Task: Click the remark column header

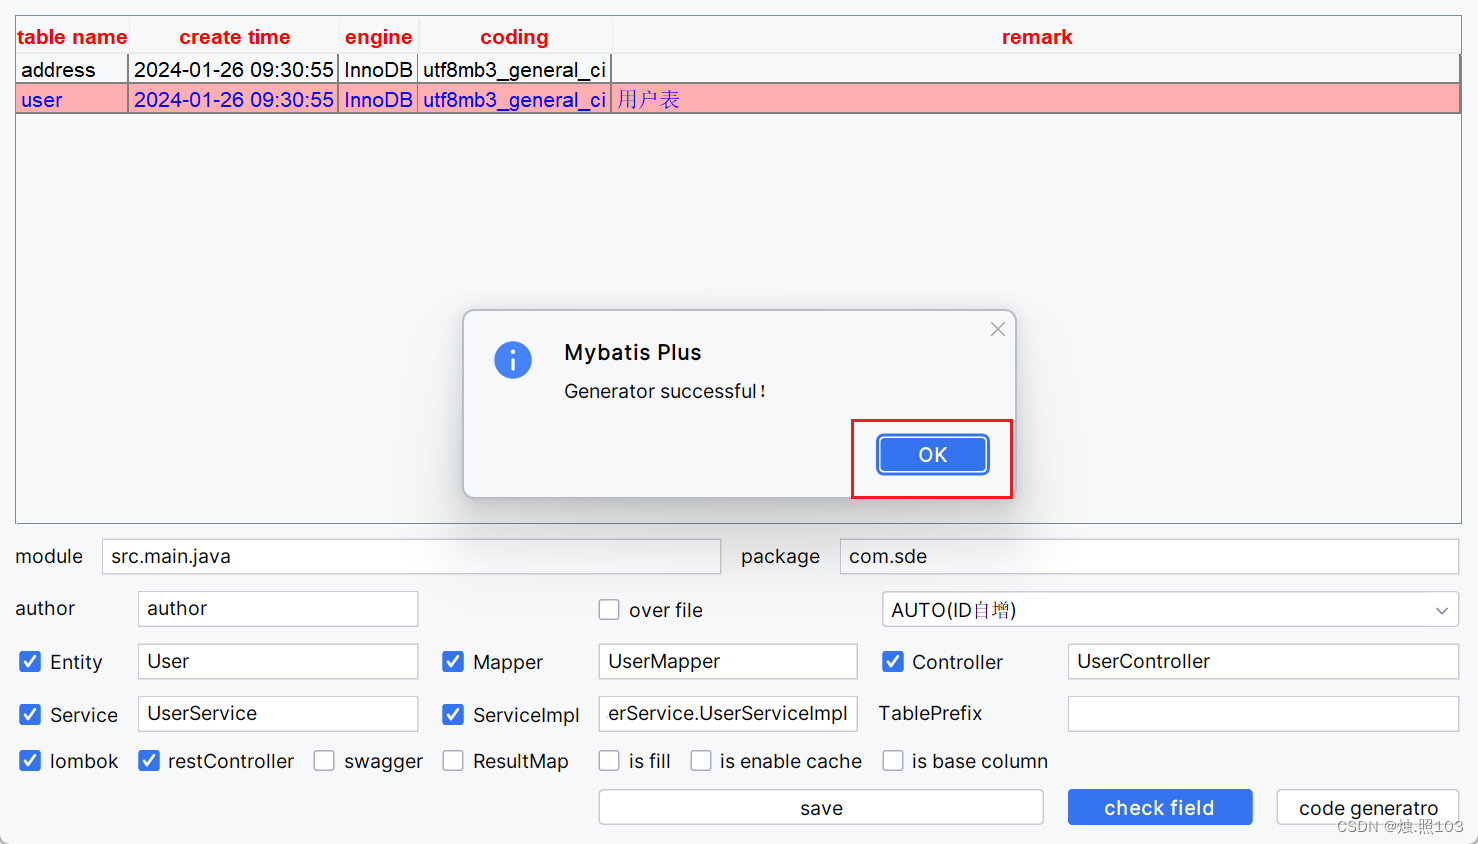Action: 1037,37
